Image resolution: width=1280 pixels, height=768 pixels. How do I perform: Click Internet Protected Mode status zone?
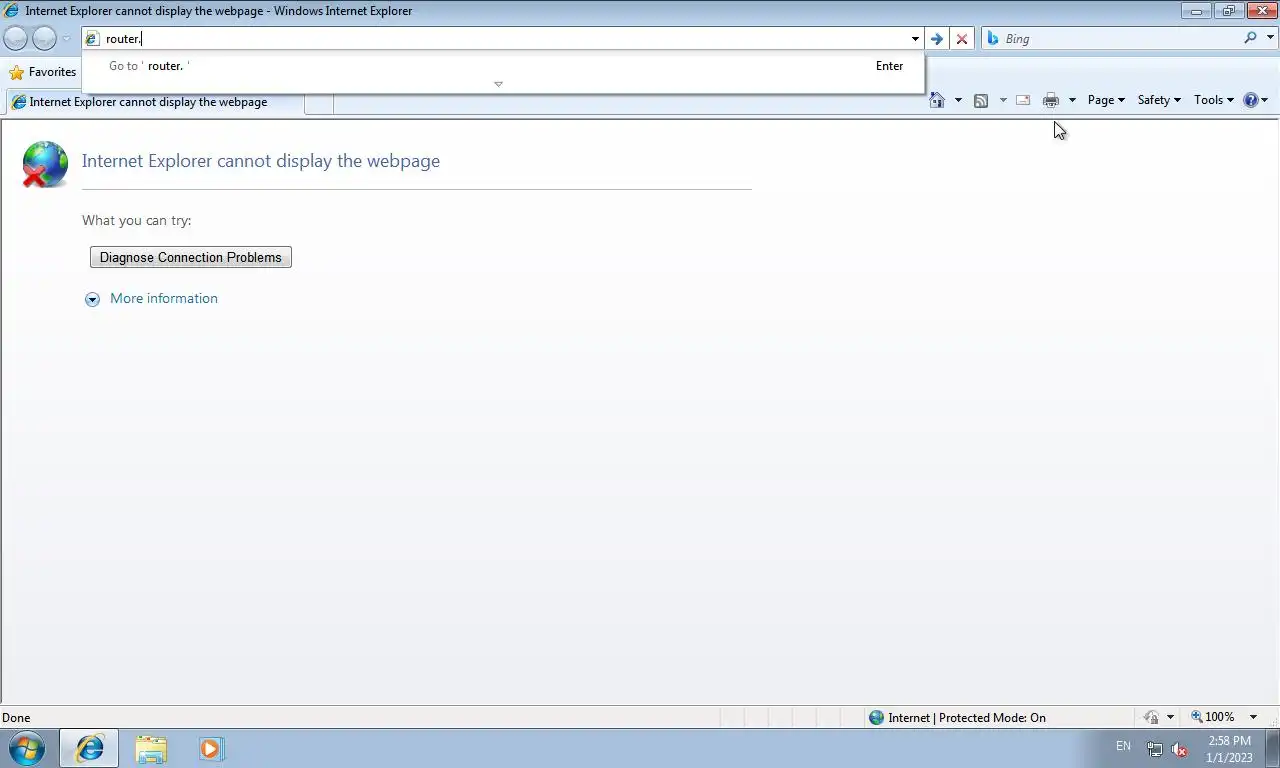coord(957,717)
